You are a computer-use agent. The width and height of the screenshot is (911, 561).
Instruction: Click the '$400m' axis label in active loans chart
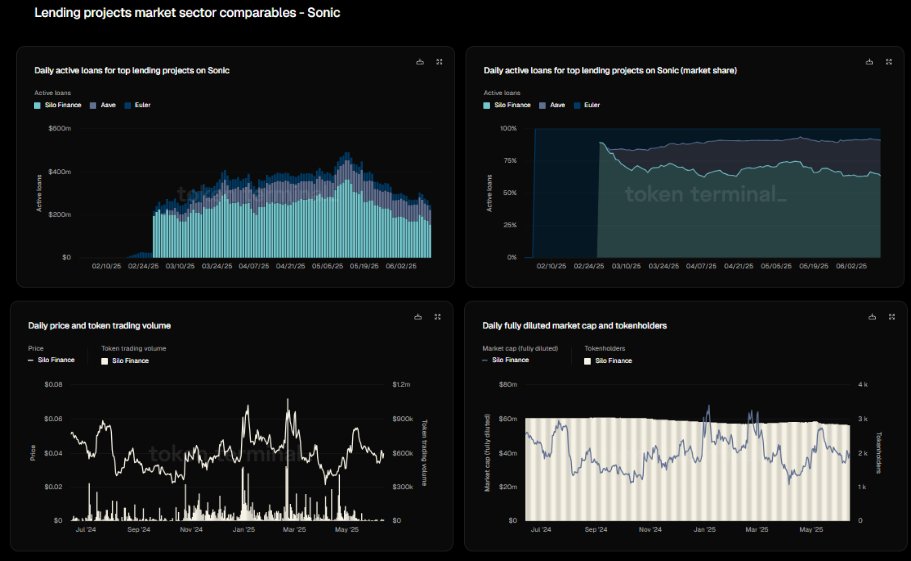(x=59, y=172)
